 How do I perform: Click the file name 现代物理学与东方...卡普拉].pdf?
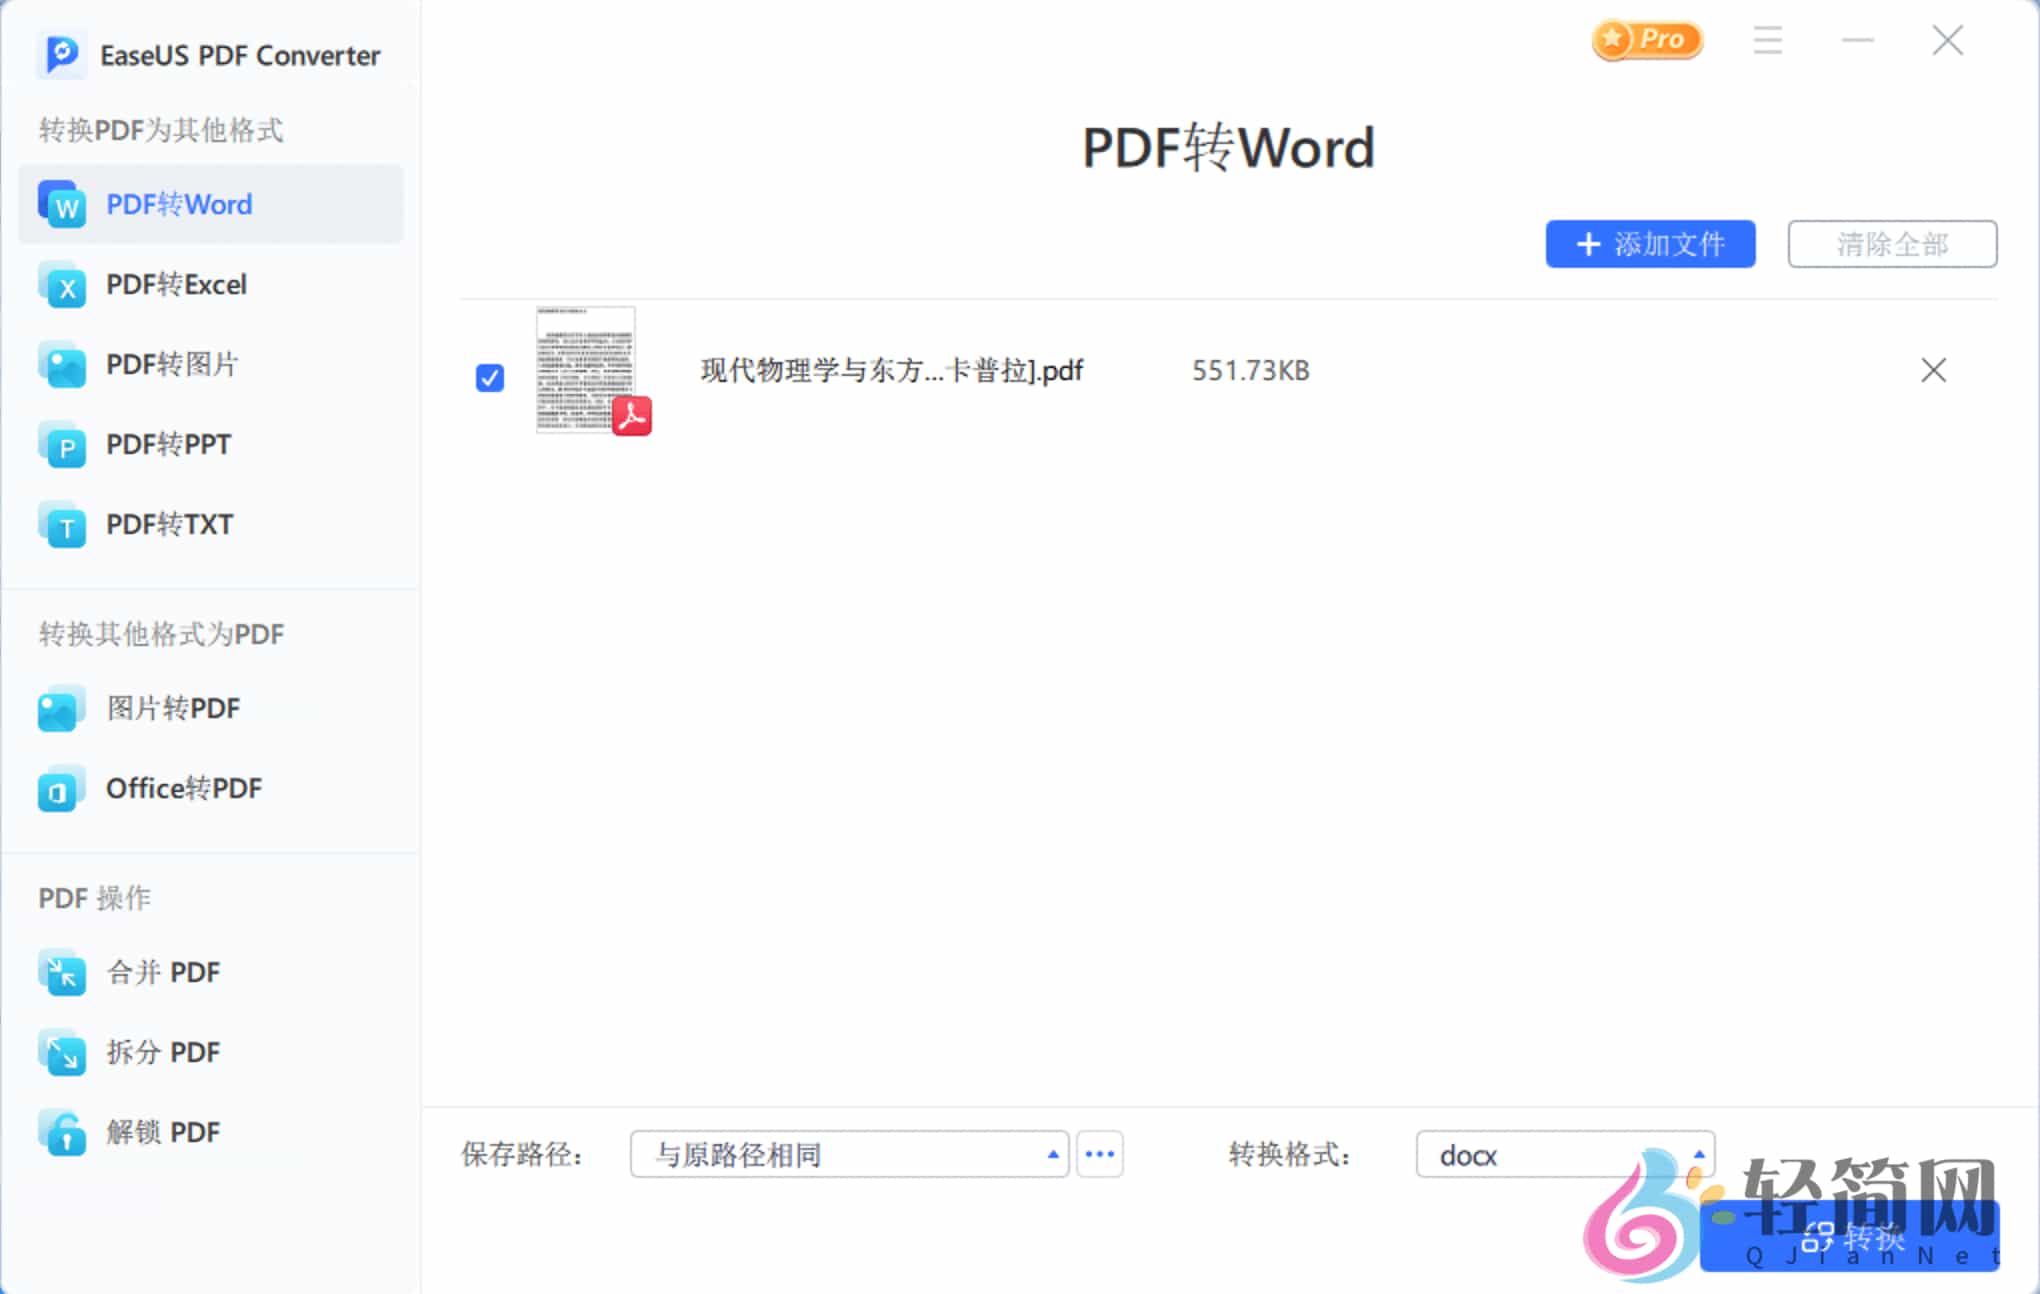(x=892, y=371)
